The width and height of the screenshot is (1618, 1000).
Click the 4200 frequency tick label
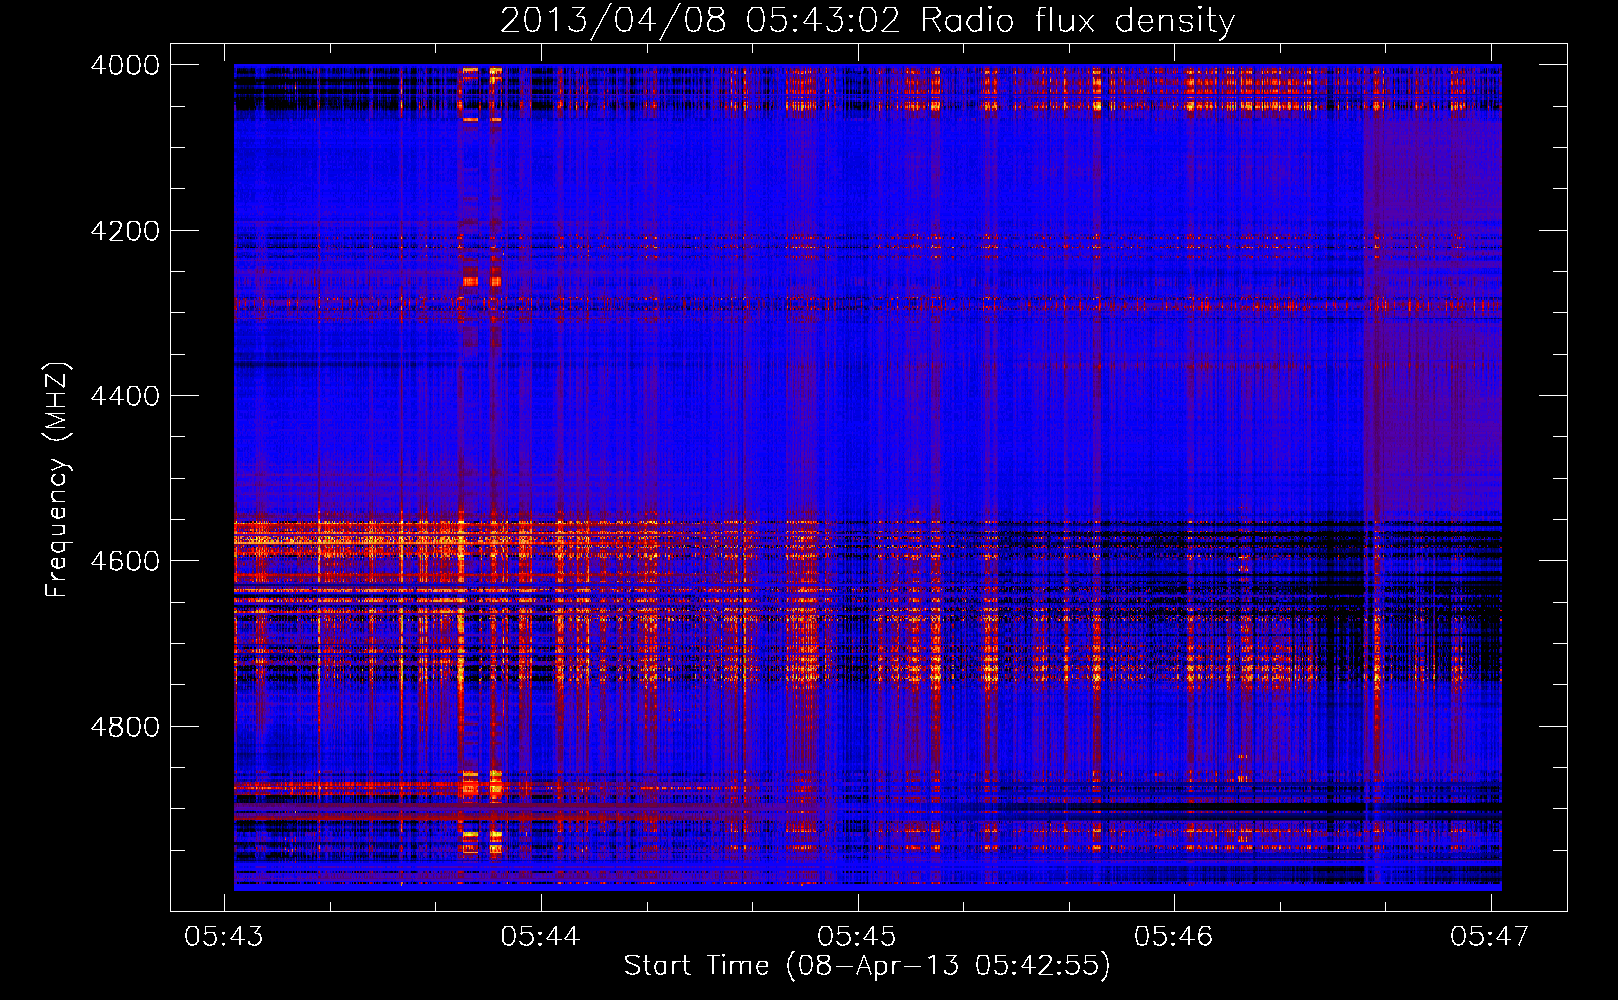point(125,231)
